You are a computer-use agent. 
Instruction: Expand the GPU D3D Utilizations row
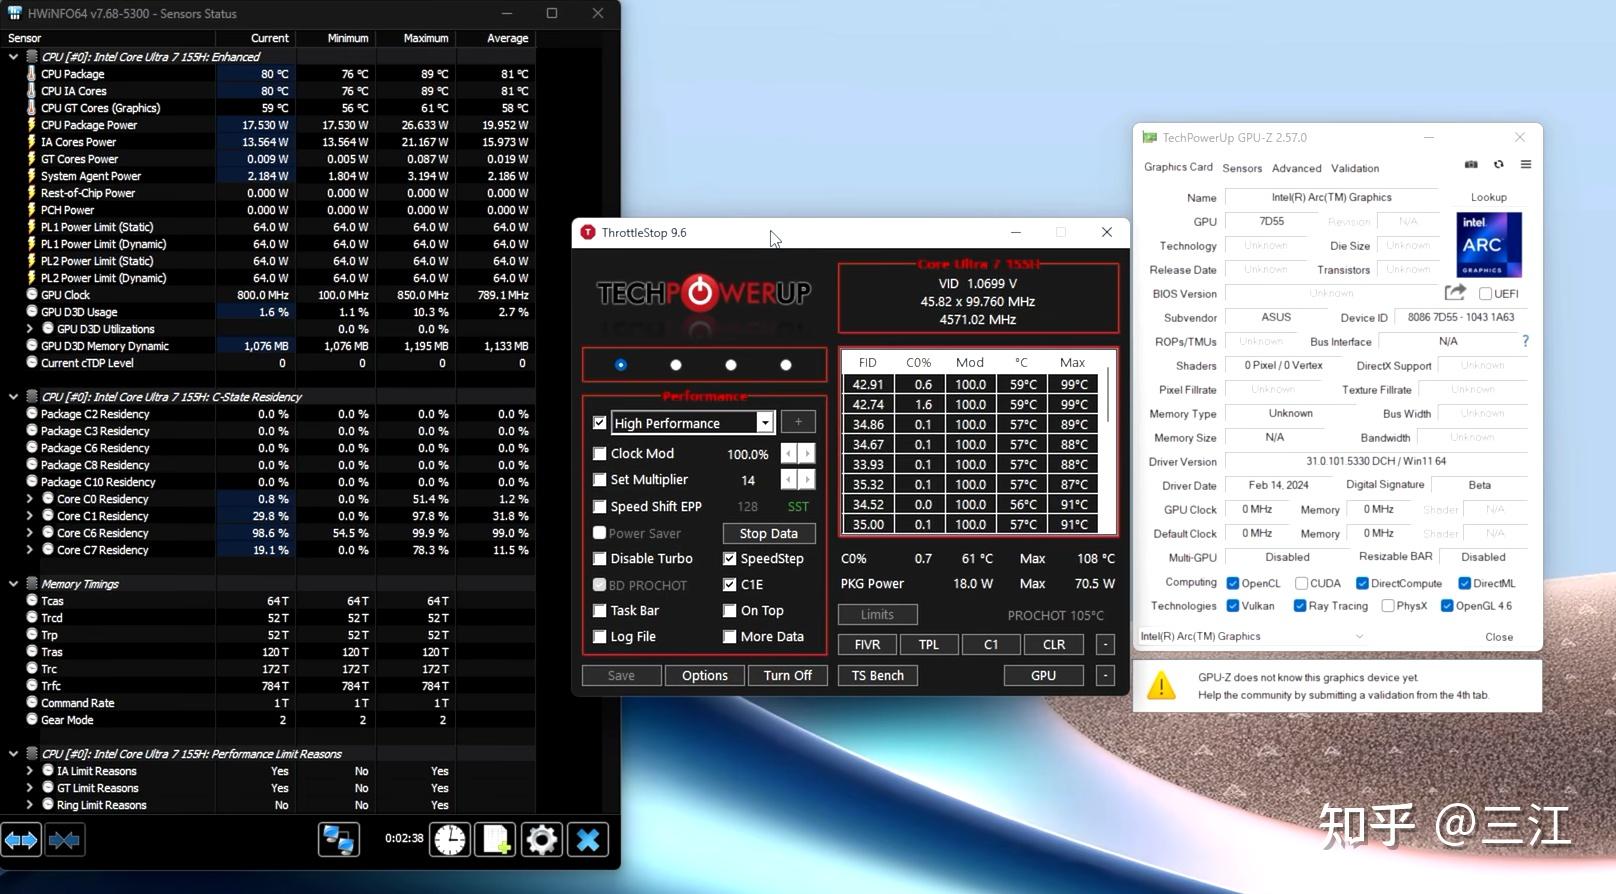30,329
